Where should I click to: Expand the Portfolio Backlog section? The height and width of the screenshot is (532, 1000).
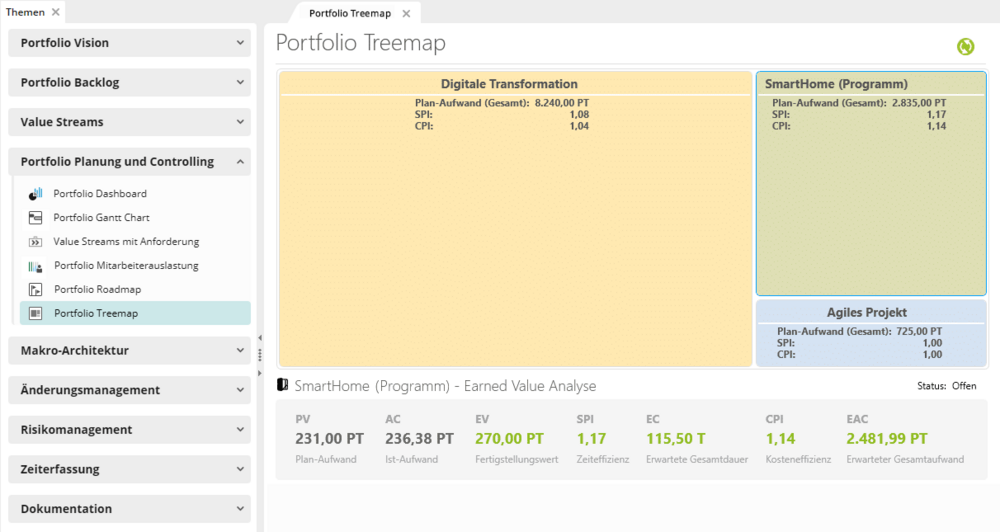[240, 82]
